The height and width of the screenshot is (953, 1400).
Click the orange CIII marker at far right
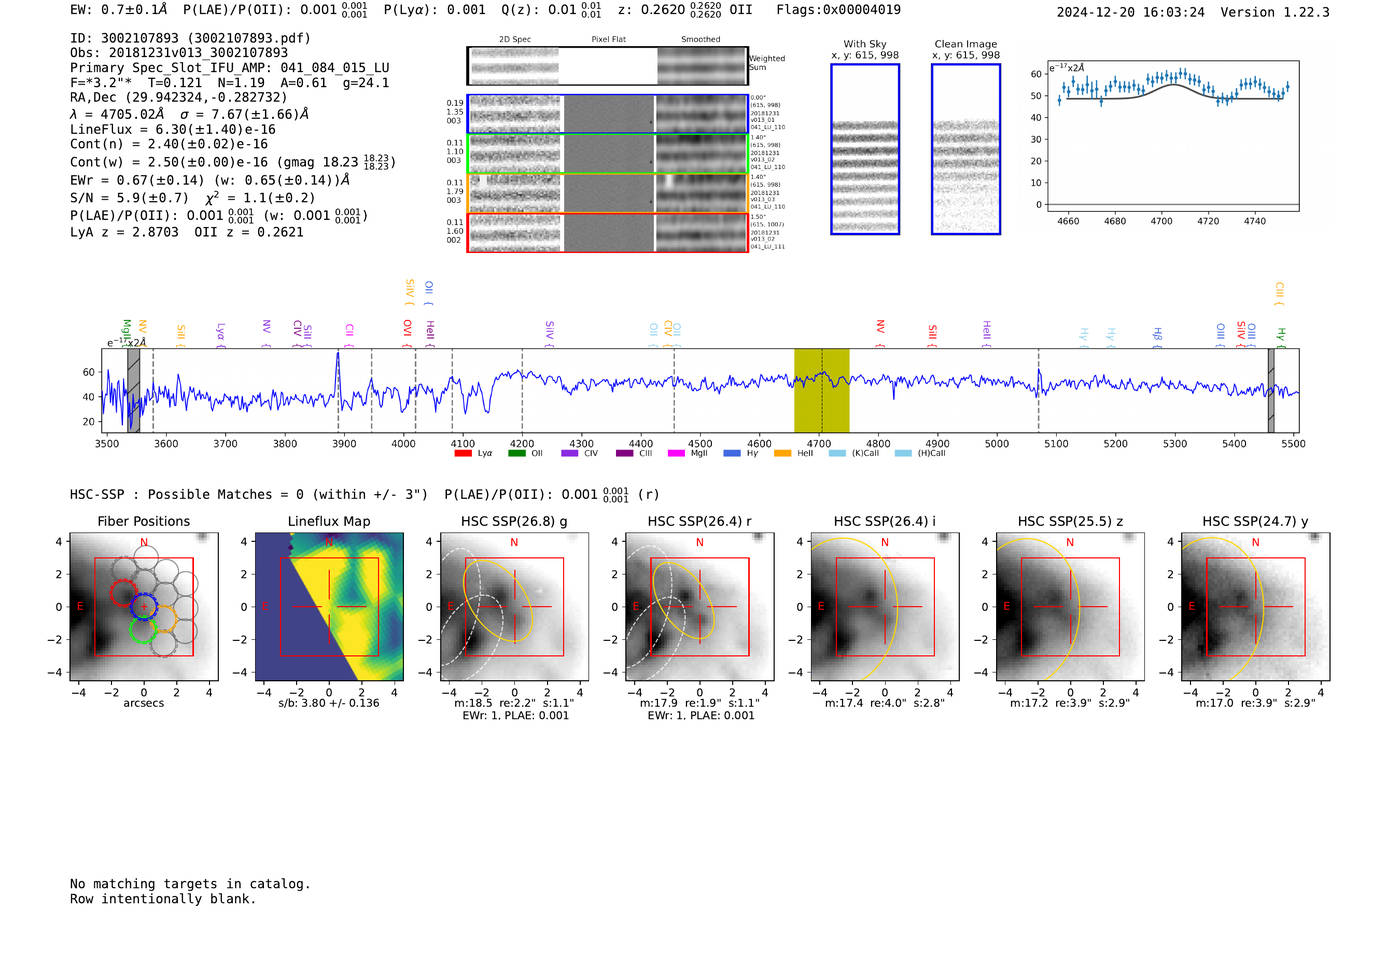1279,293
